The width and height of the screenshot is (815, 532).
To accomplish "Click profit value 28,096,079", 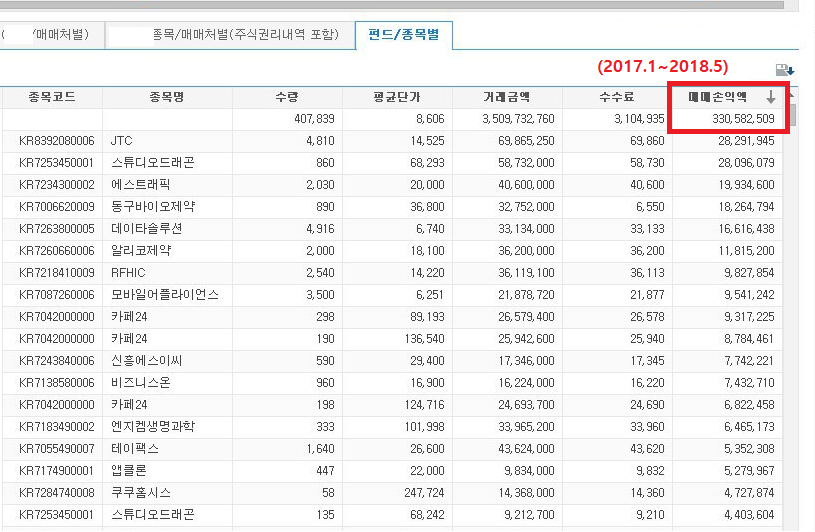I will click(x=746, y=163).
